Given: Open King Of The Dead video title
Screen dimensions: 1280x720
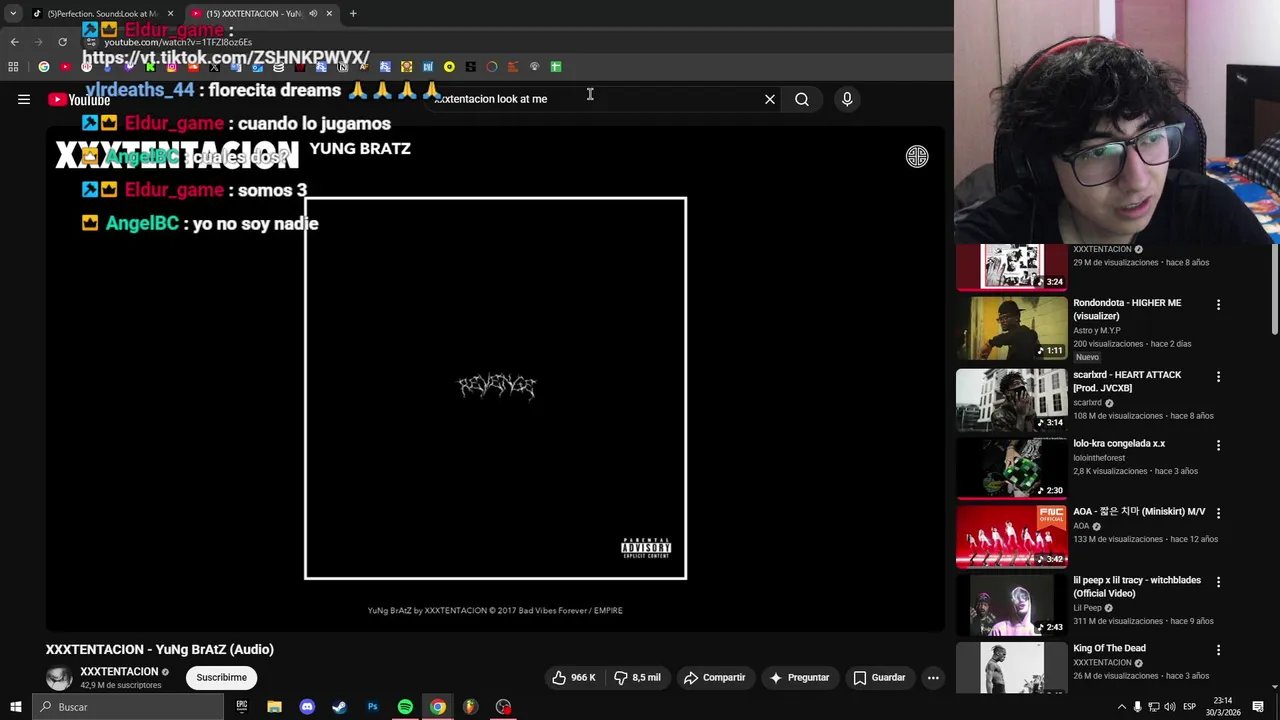Looking at the screenshot, I should click(x=1109, y=649).
